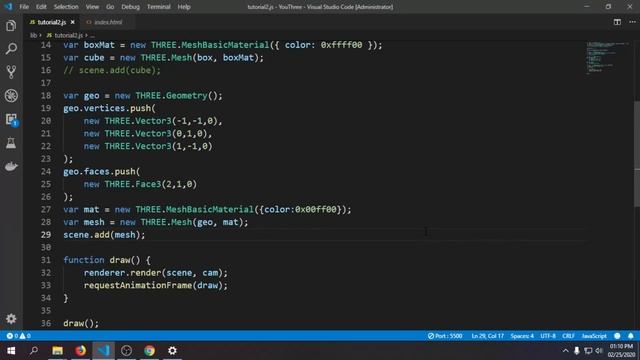Open the Windows Start menu

click(11, 351)
